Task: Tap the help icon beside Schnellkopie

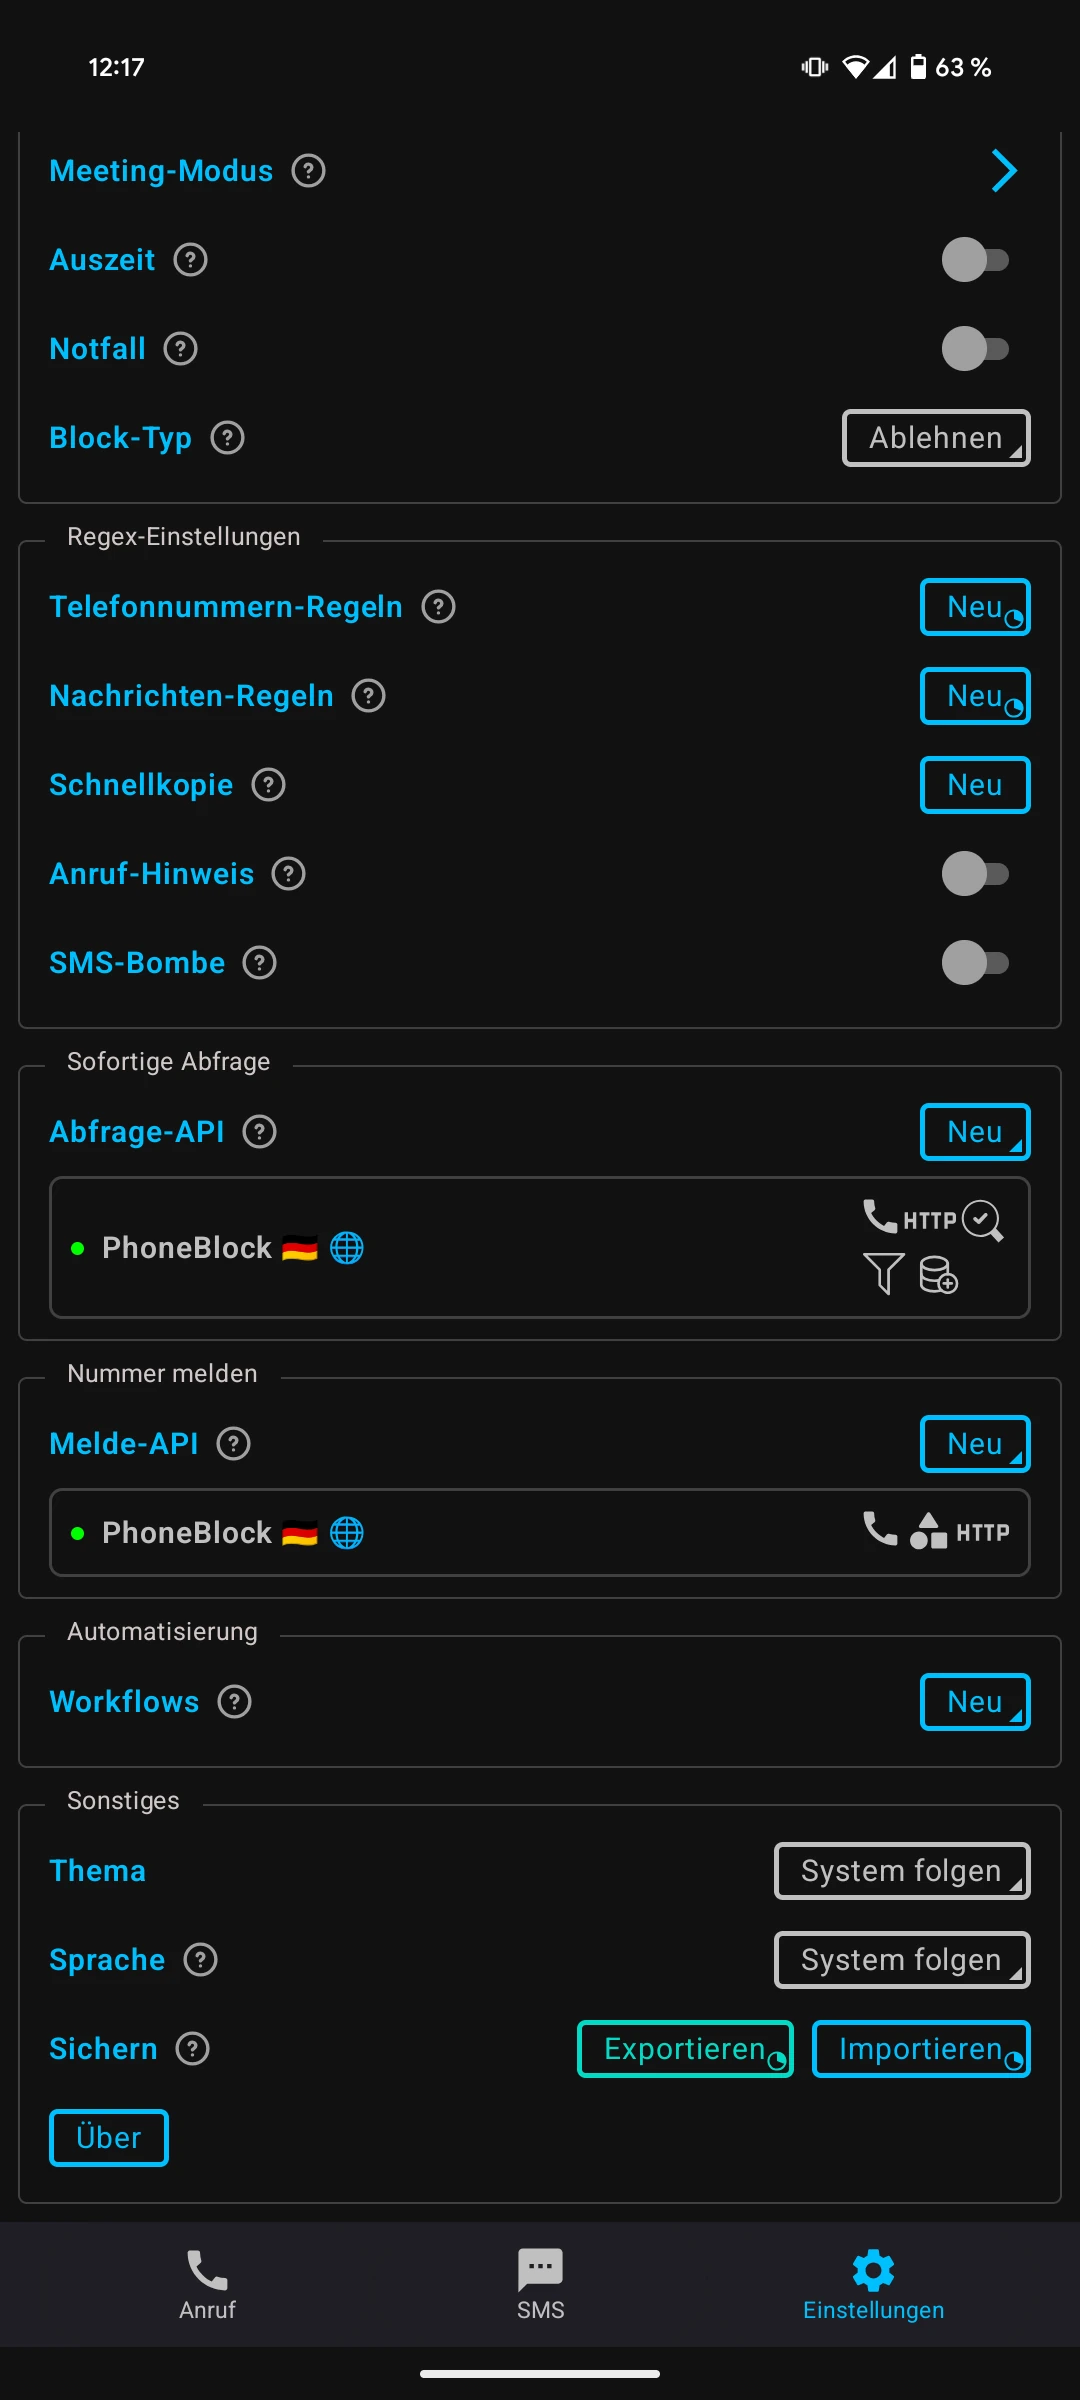Action: click(268, 785)
